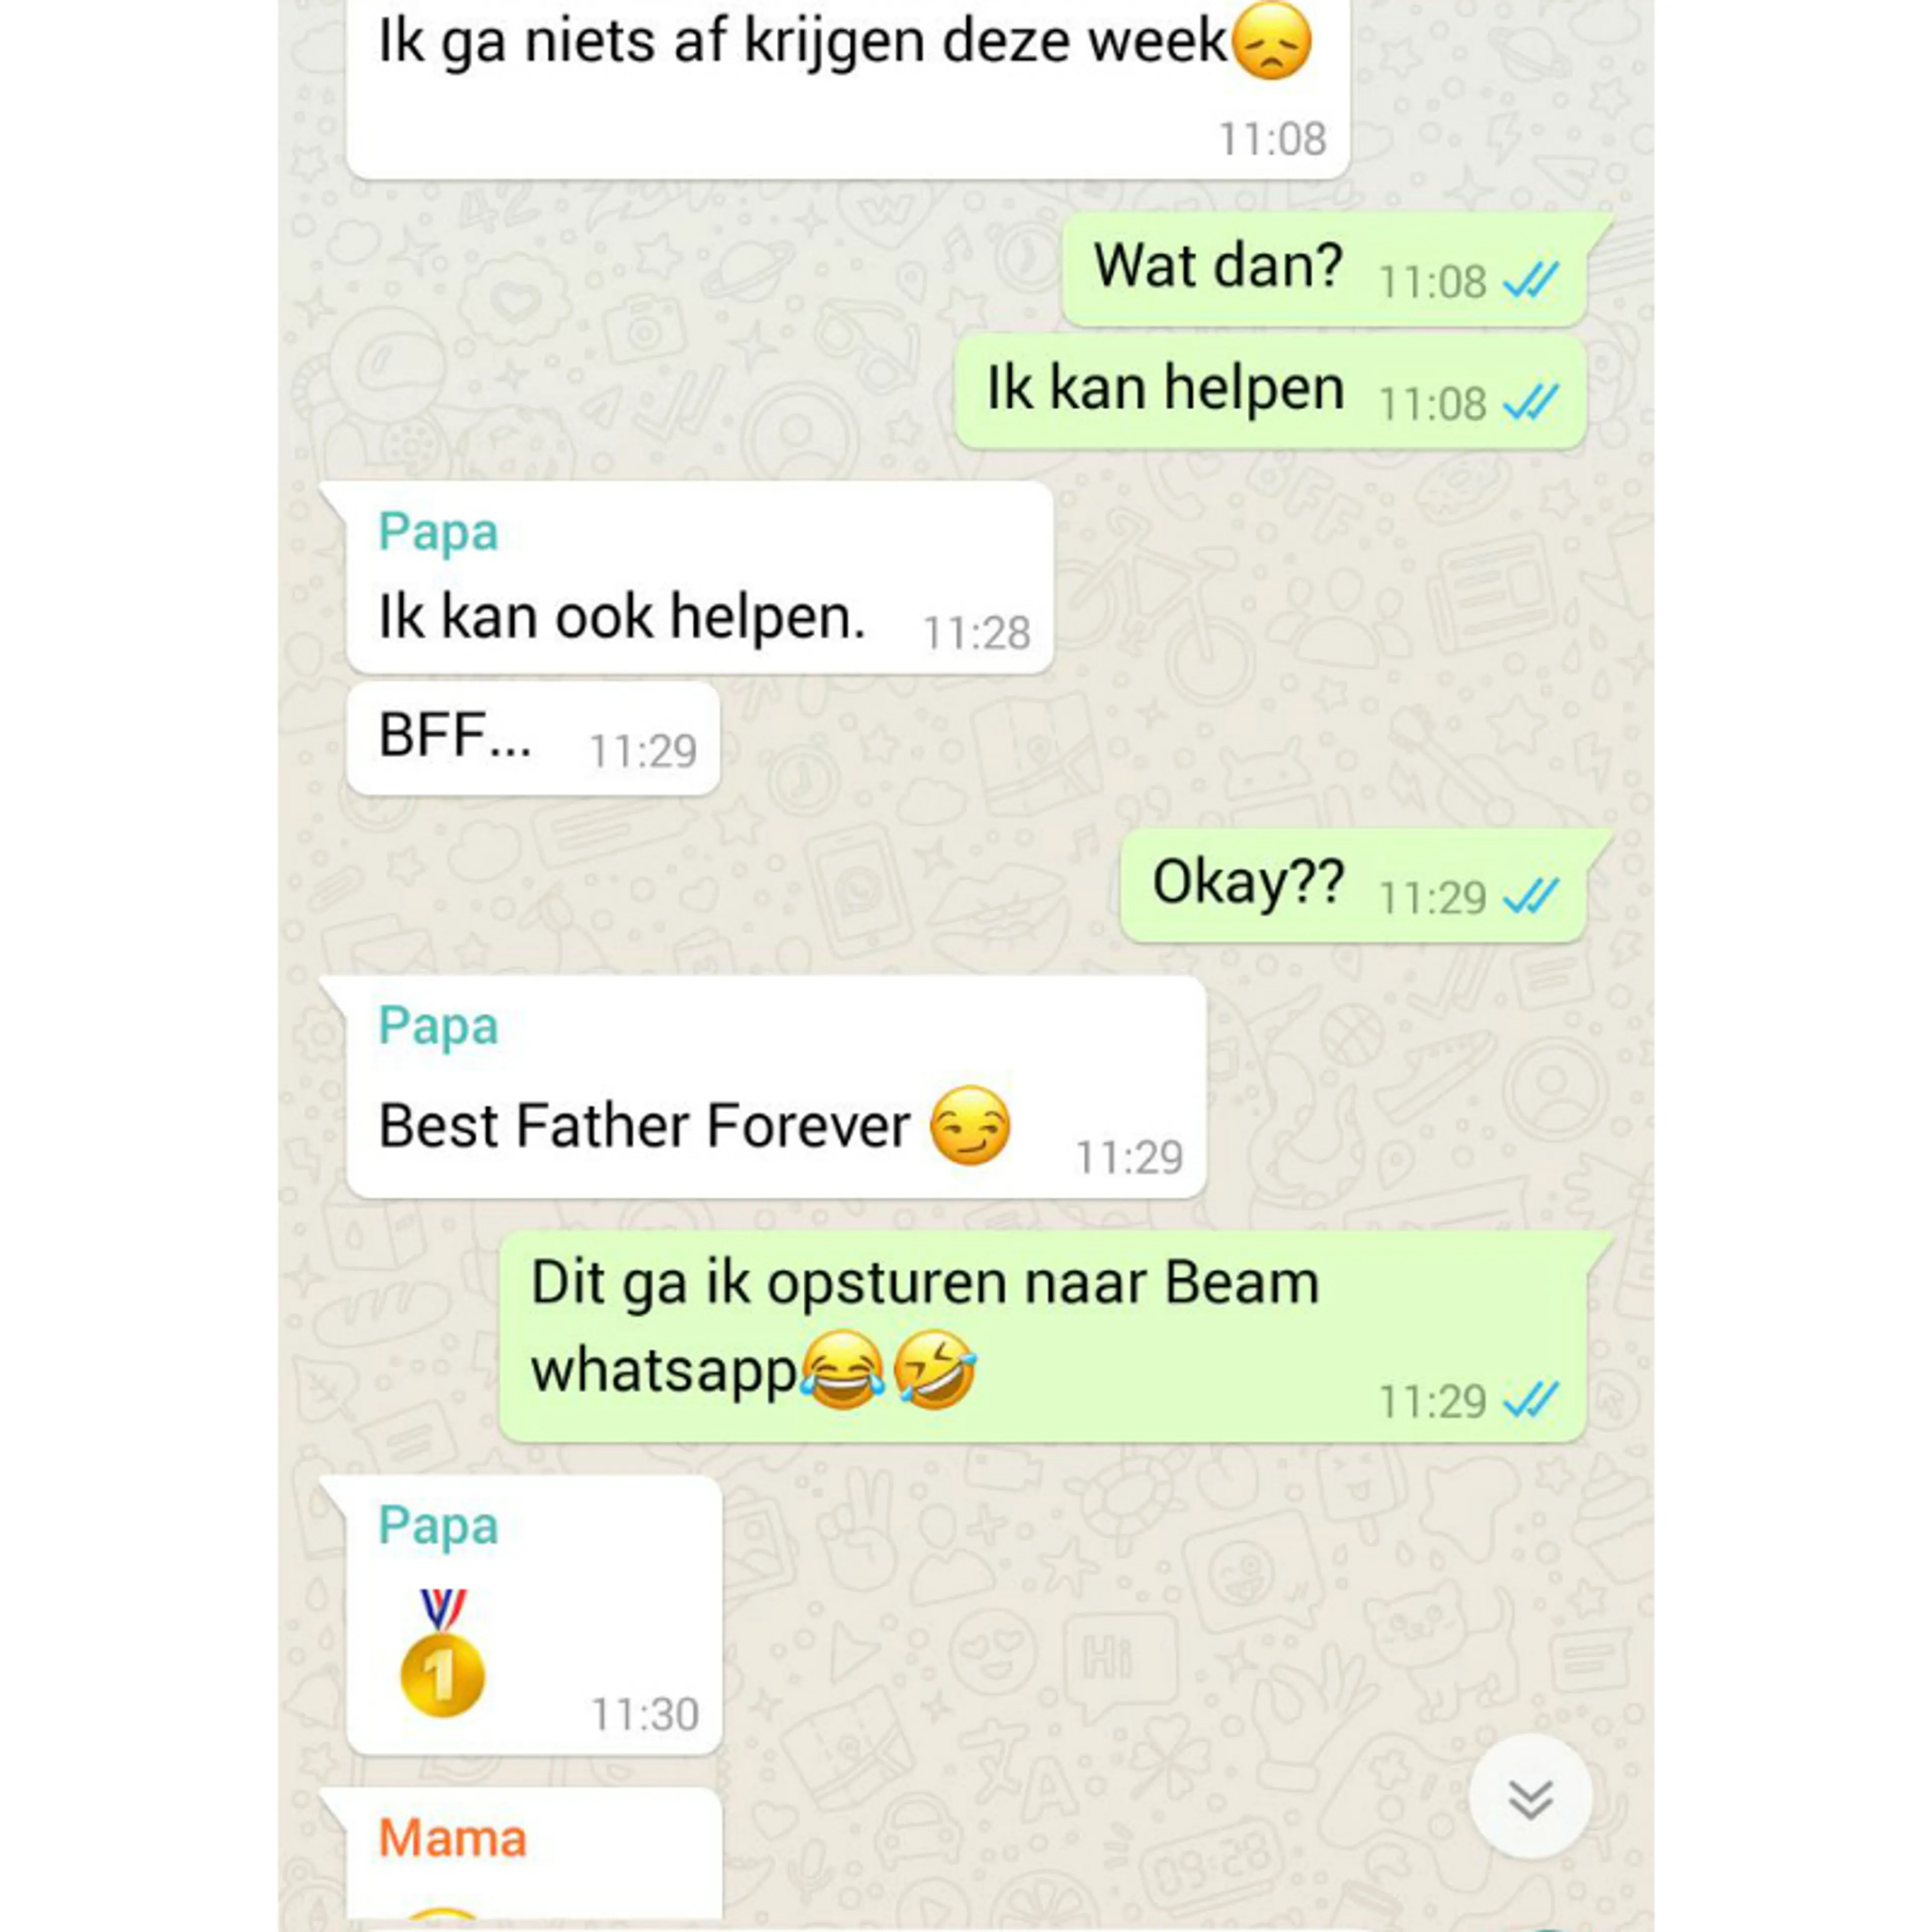Tap the rolling-laughing emoji in green message
Screen dimensions: 1932x1932
[x=934, y=1369]
